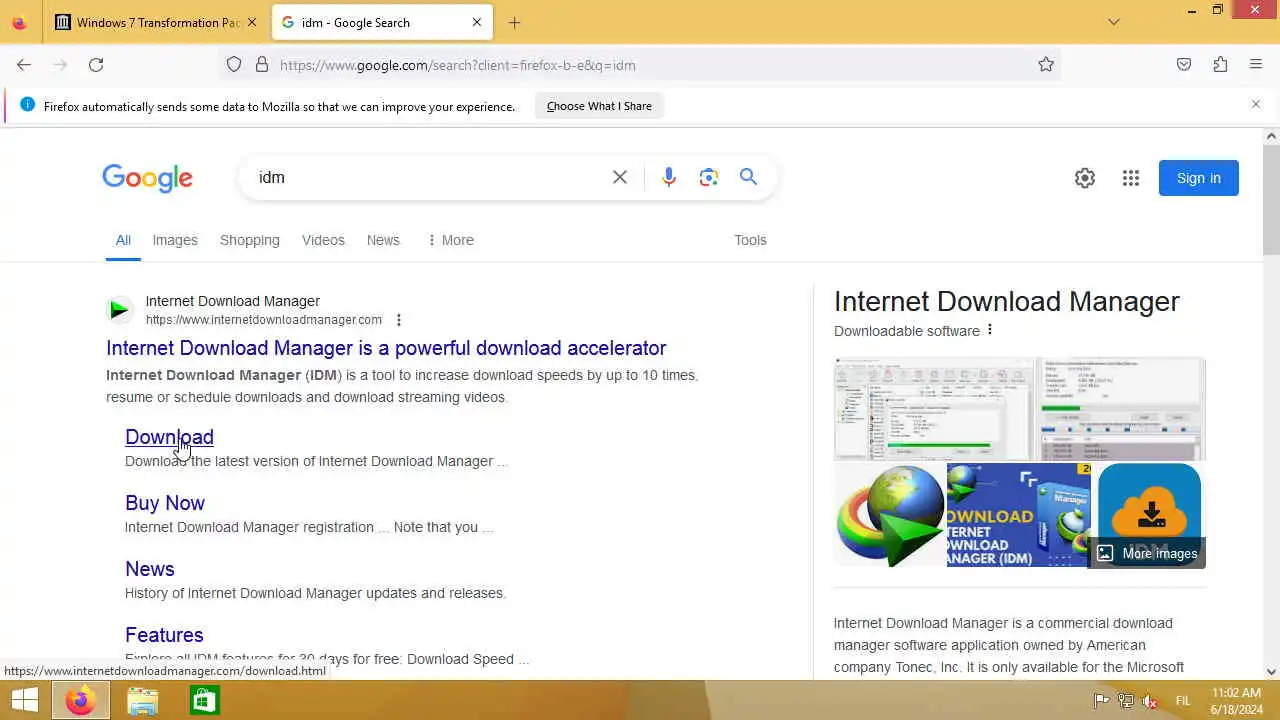This screenshot has height=720, width=1280.
Task: Open the Features sitelink
Action: (164, 635)
